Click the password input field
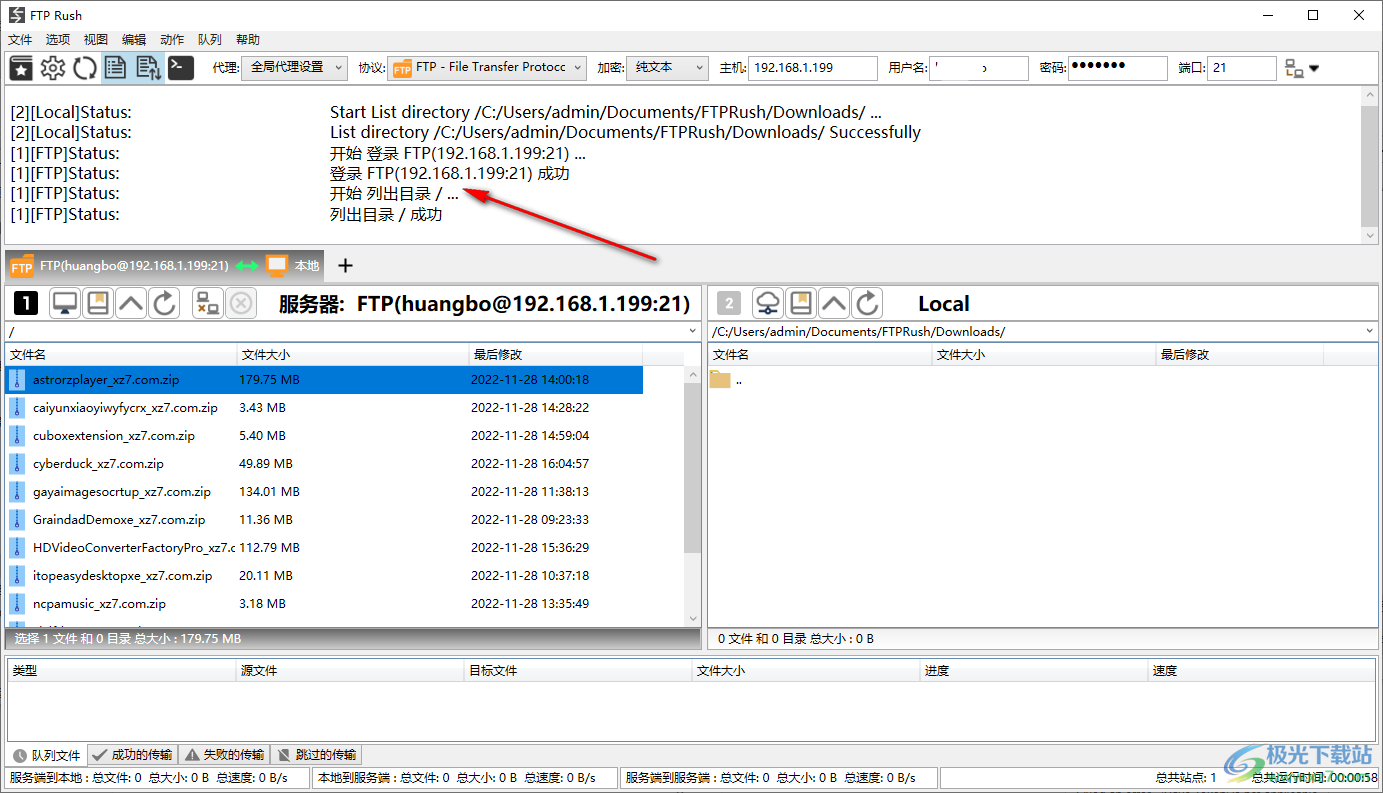 [1117, 68]
